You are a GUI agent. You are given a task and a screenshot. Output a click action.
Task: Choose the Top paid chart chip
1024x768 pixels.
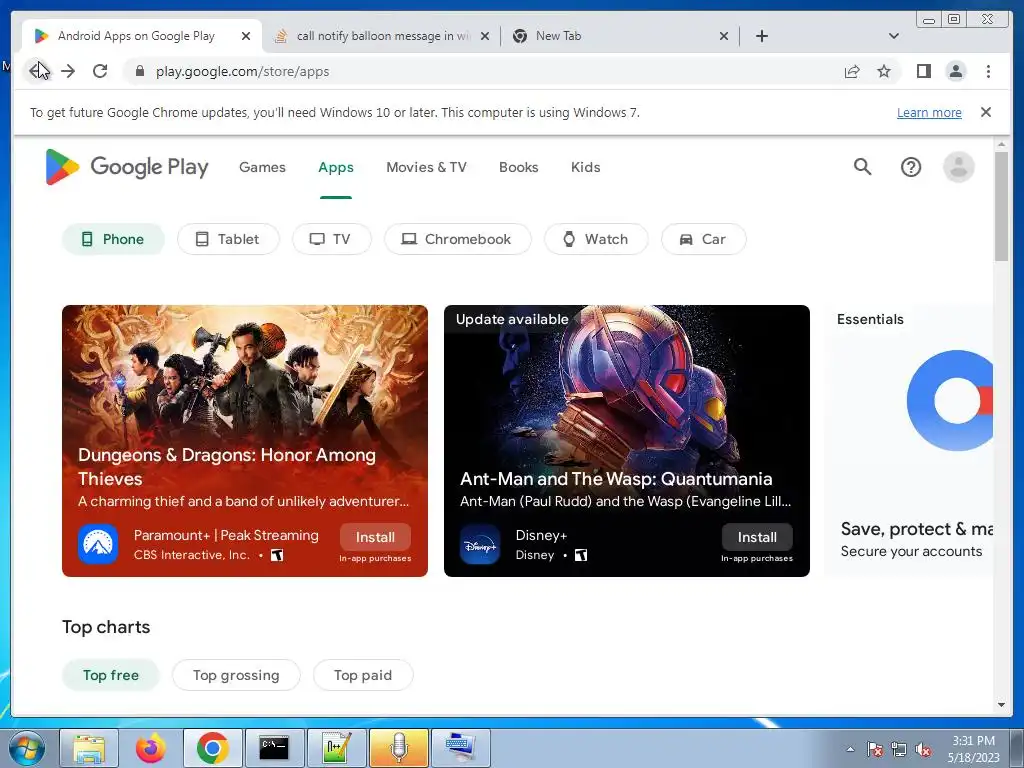point(362,675)
